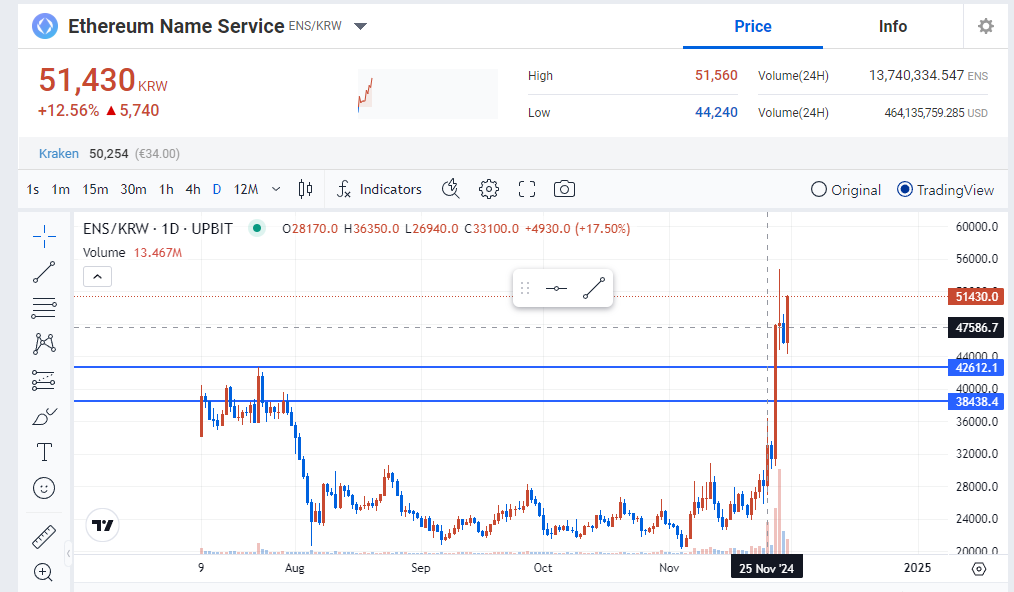1014x592 pixels.
Task: Open the candlestick chart style selector
Action: (305, 189)
